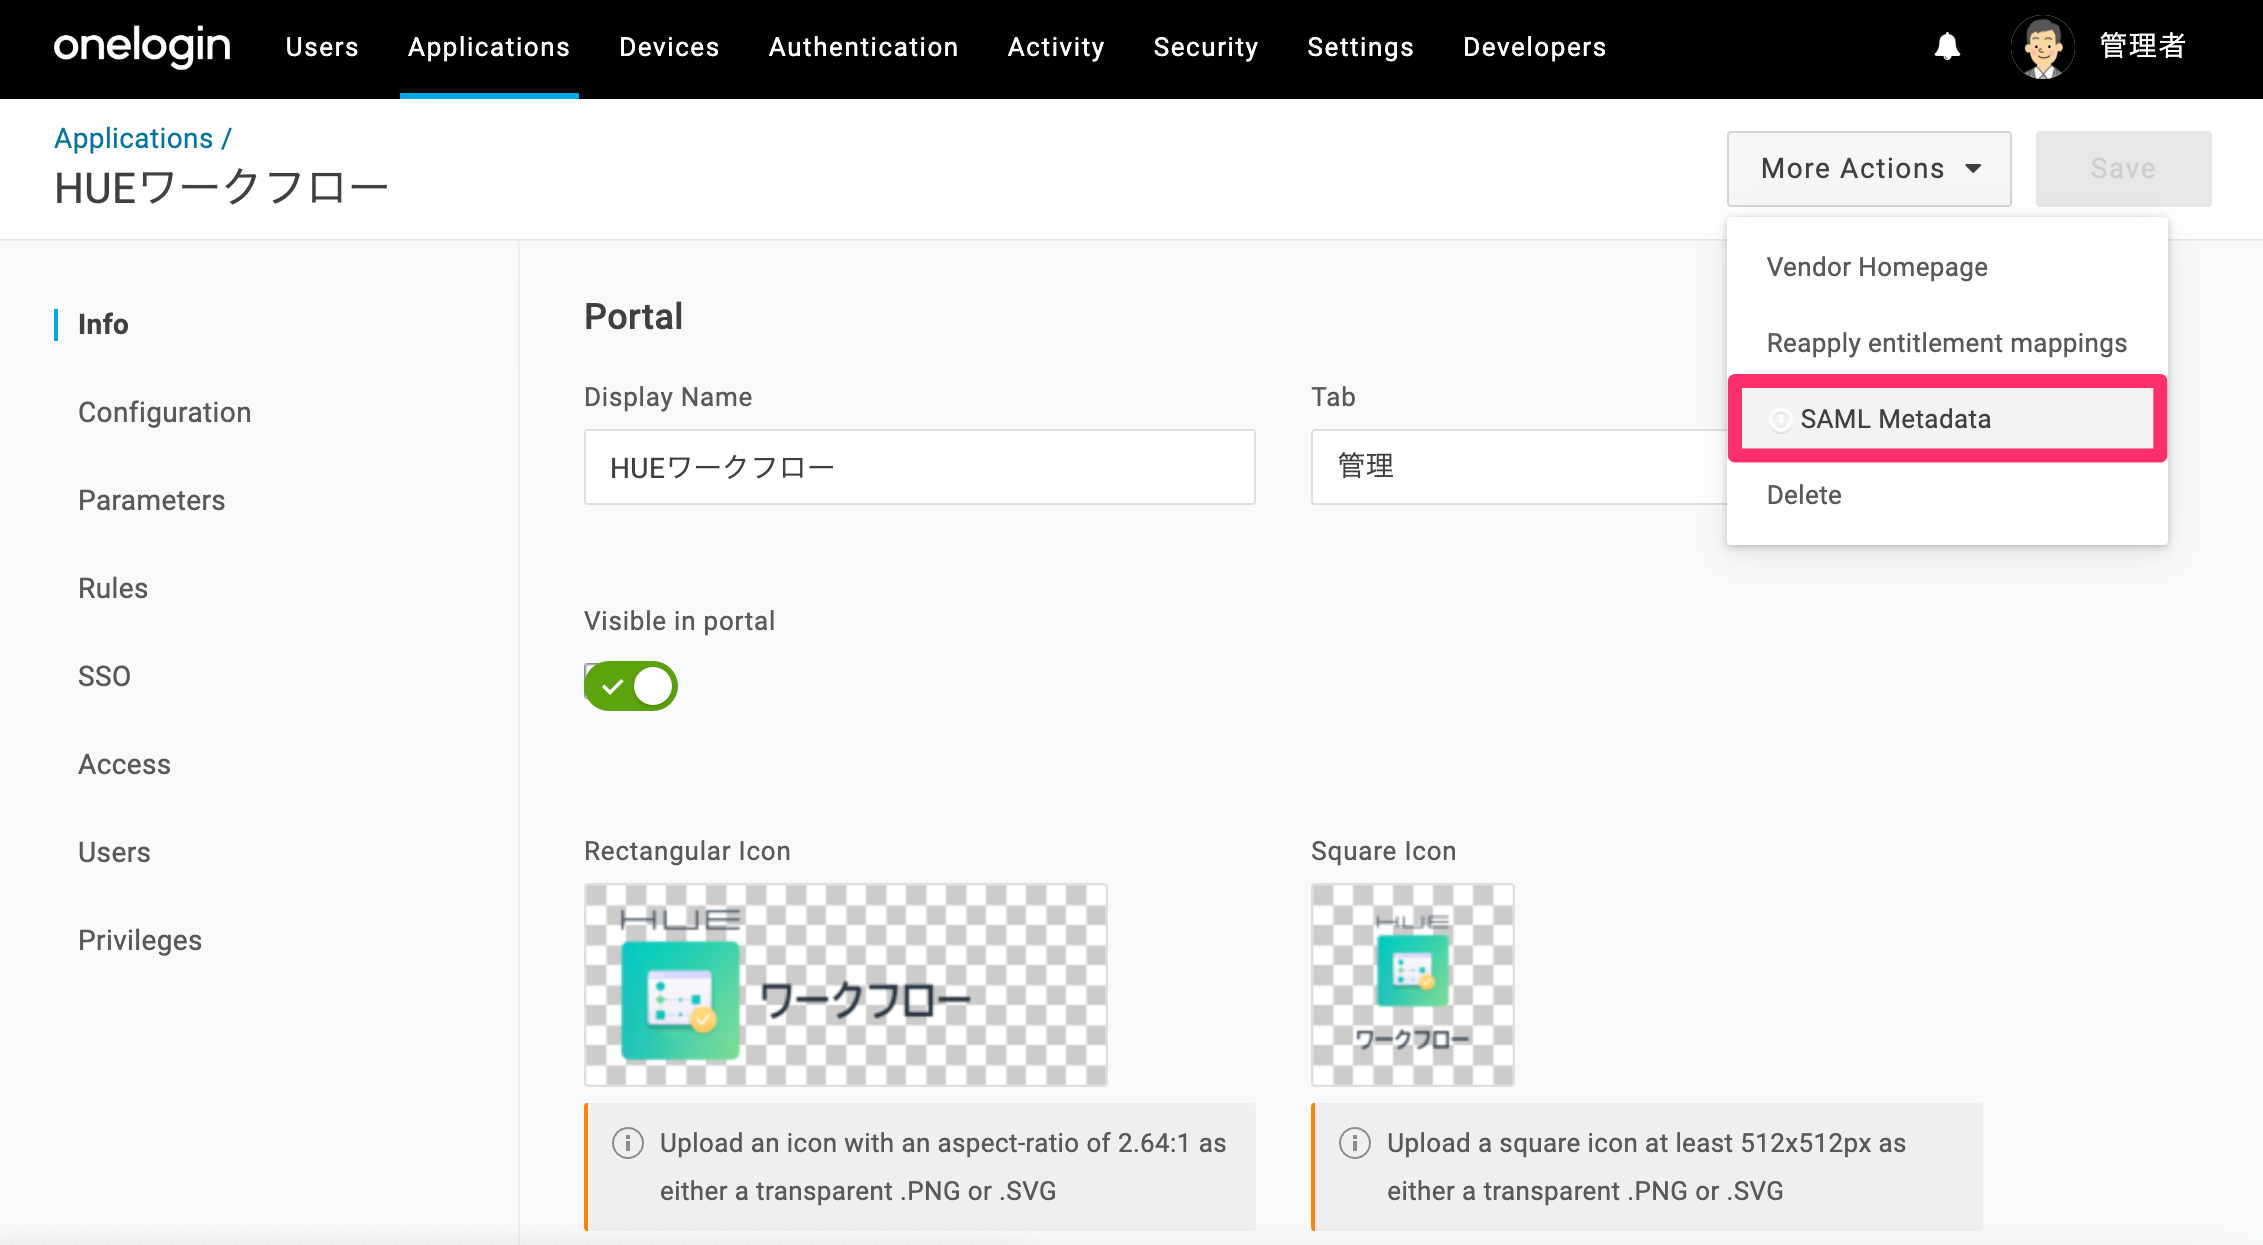This screenshot has height=1245, width=2263.
Task: Choose Reapply entitlement mappings
Action: (1947, 343)
